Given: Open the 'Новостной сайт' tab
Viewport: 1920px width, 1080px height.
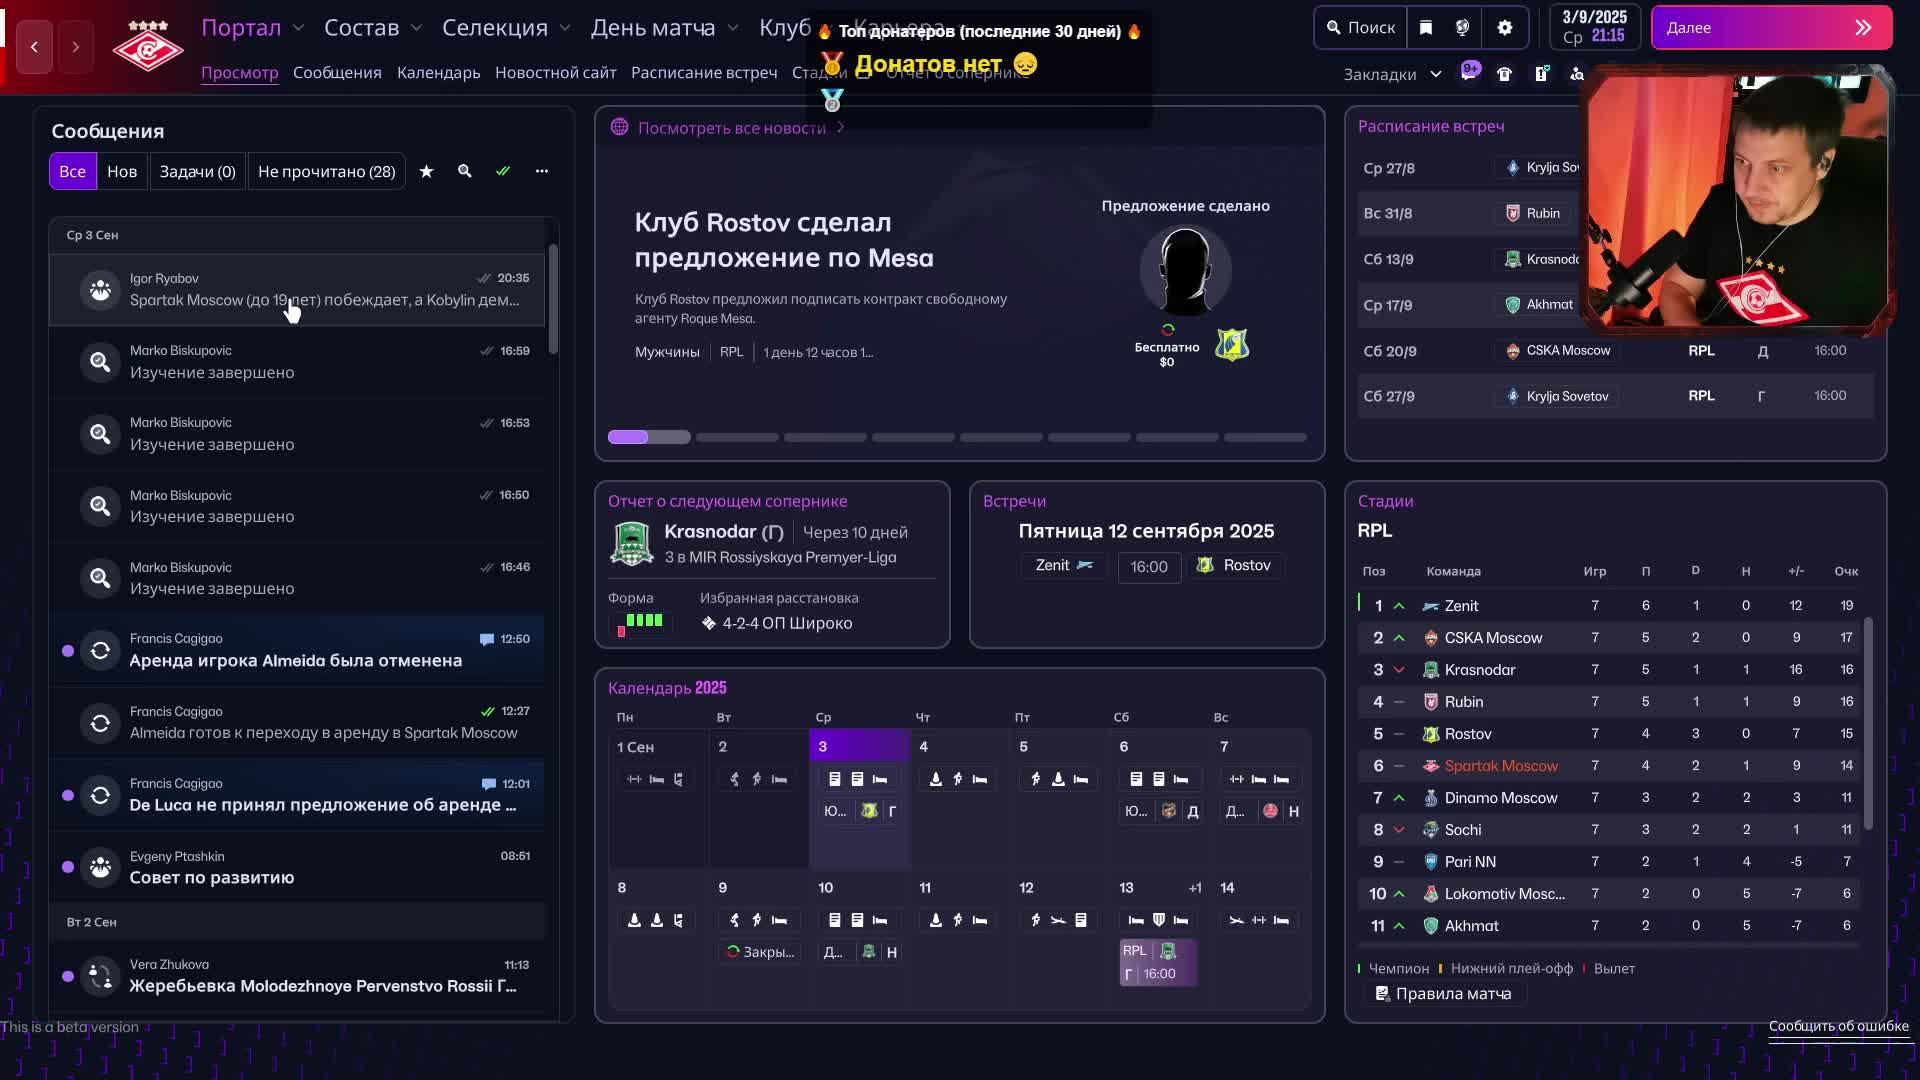Looking at the screenshot, I should pyautogui.click(x=555, y=73).
